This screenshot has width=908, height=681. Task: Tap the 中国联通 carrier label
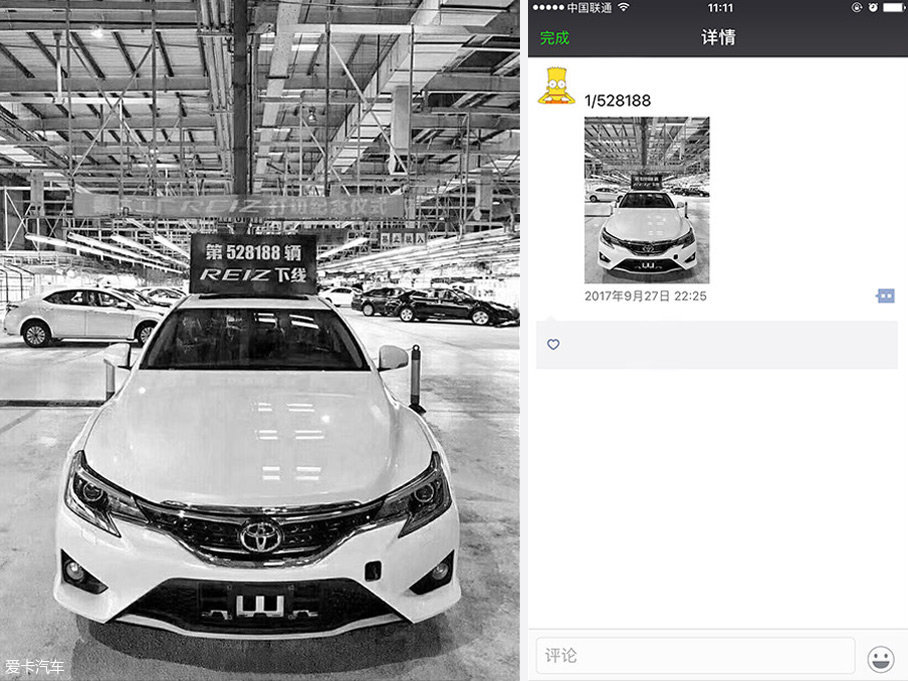588,8
